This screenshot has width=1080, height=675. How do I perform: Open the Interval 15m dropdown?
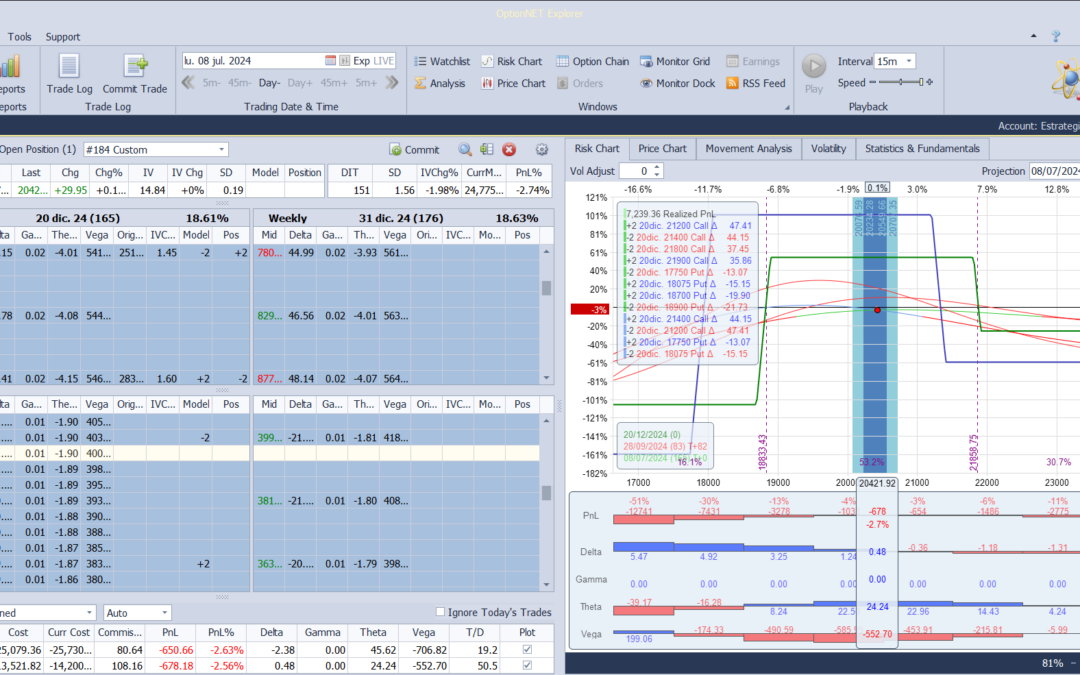[908, 61]
